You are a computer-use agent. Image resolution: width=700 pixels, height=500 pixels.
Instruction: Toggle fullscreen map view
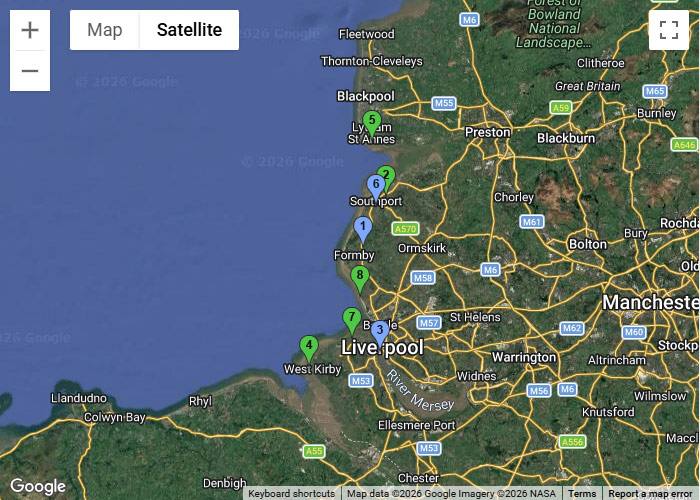(668, 30)
